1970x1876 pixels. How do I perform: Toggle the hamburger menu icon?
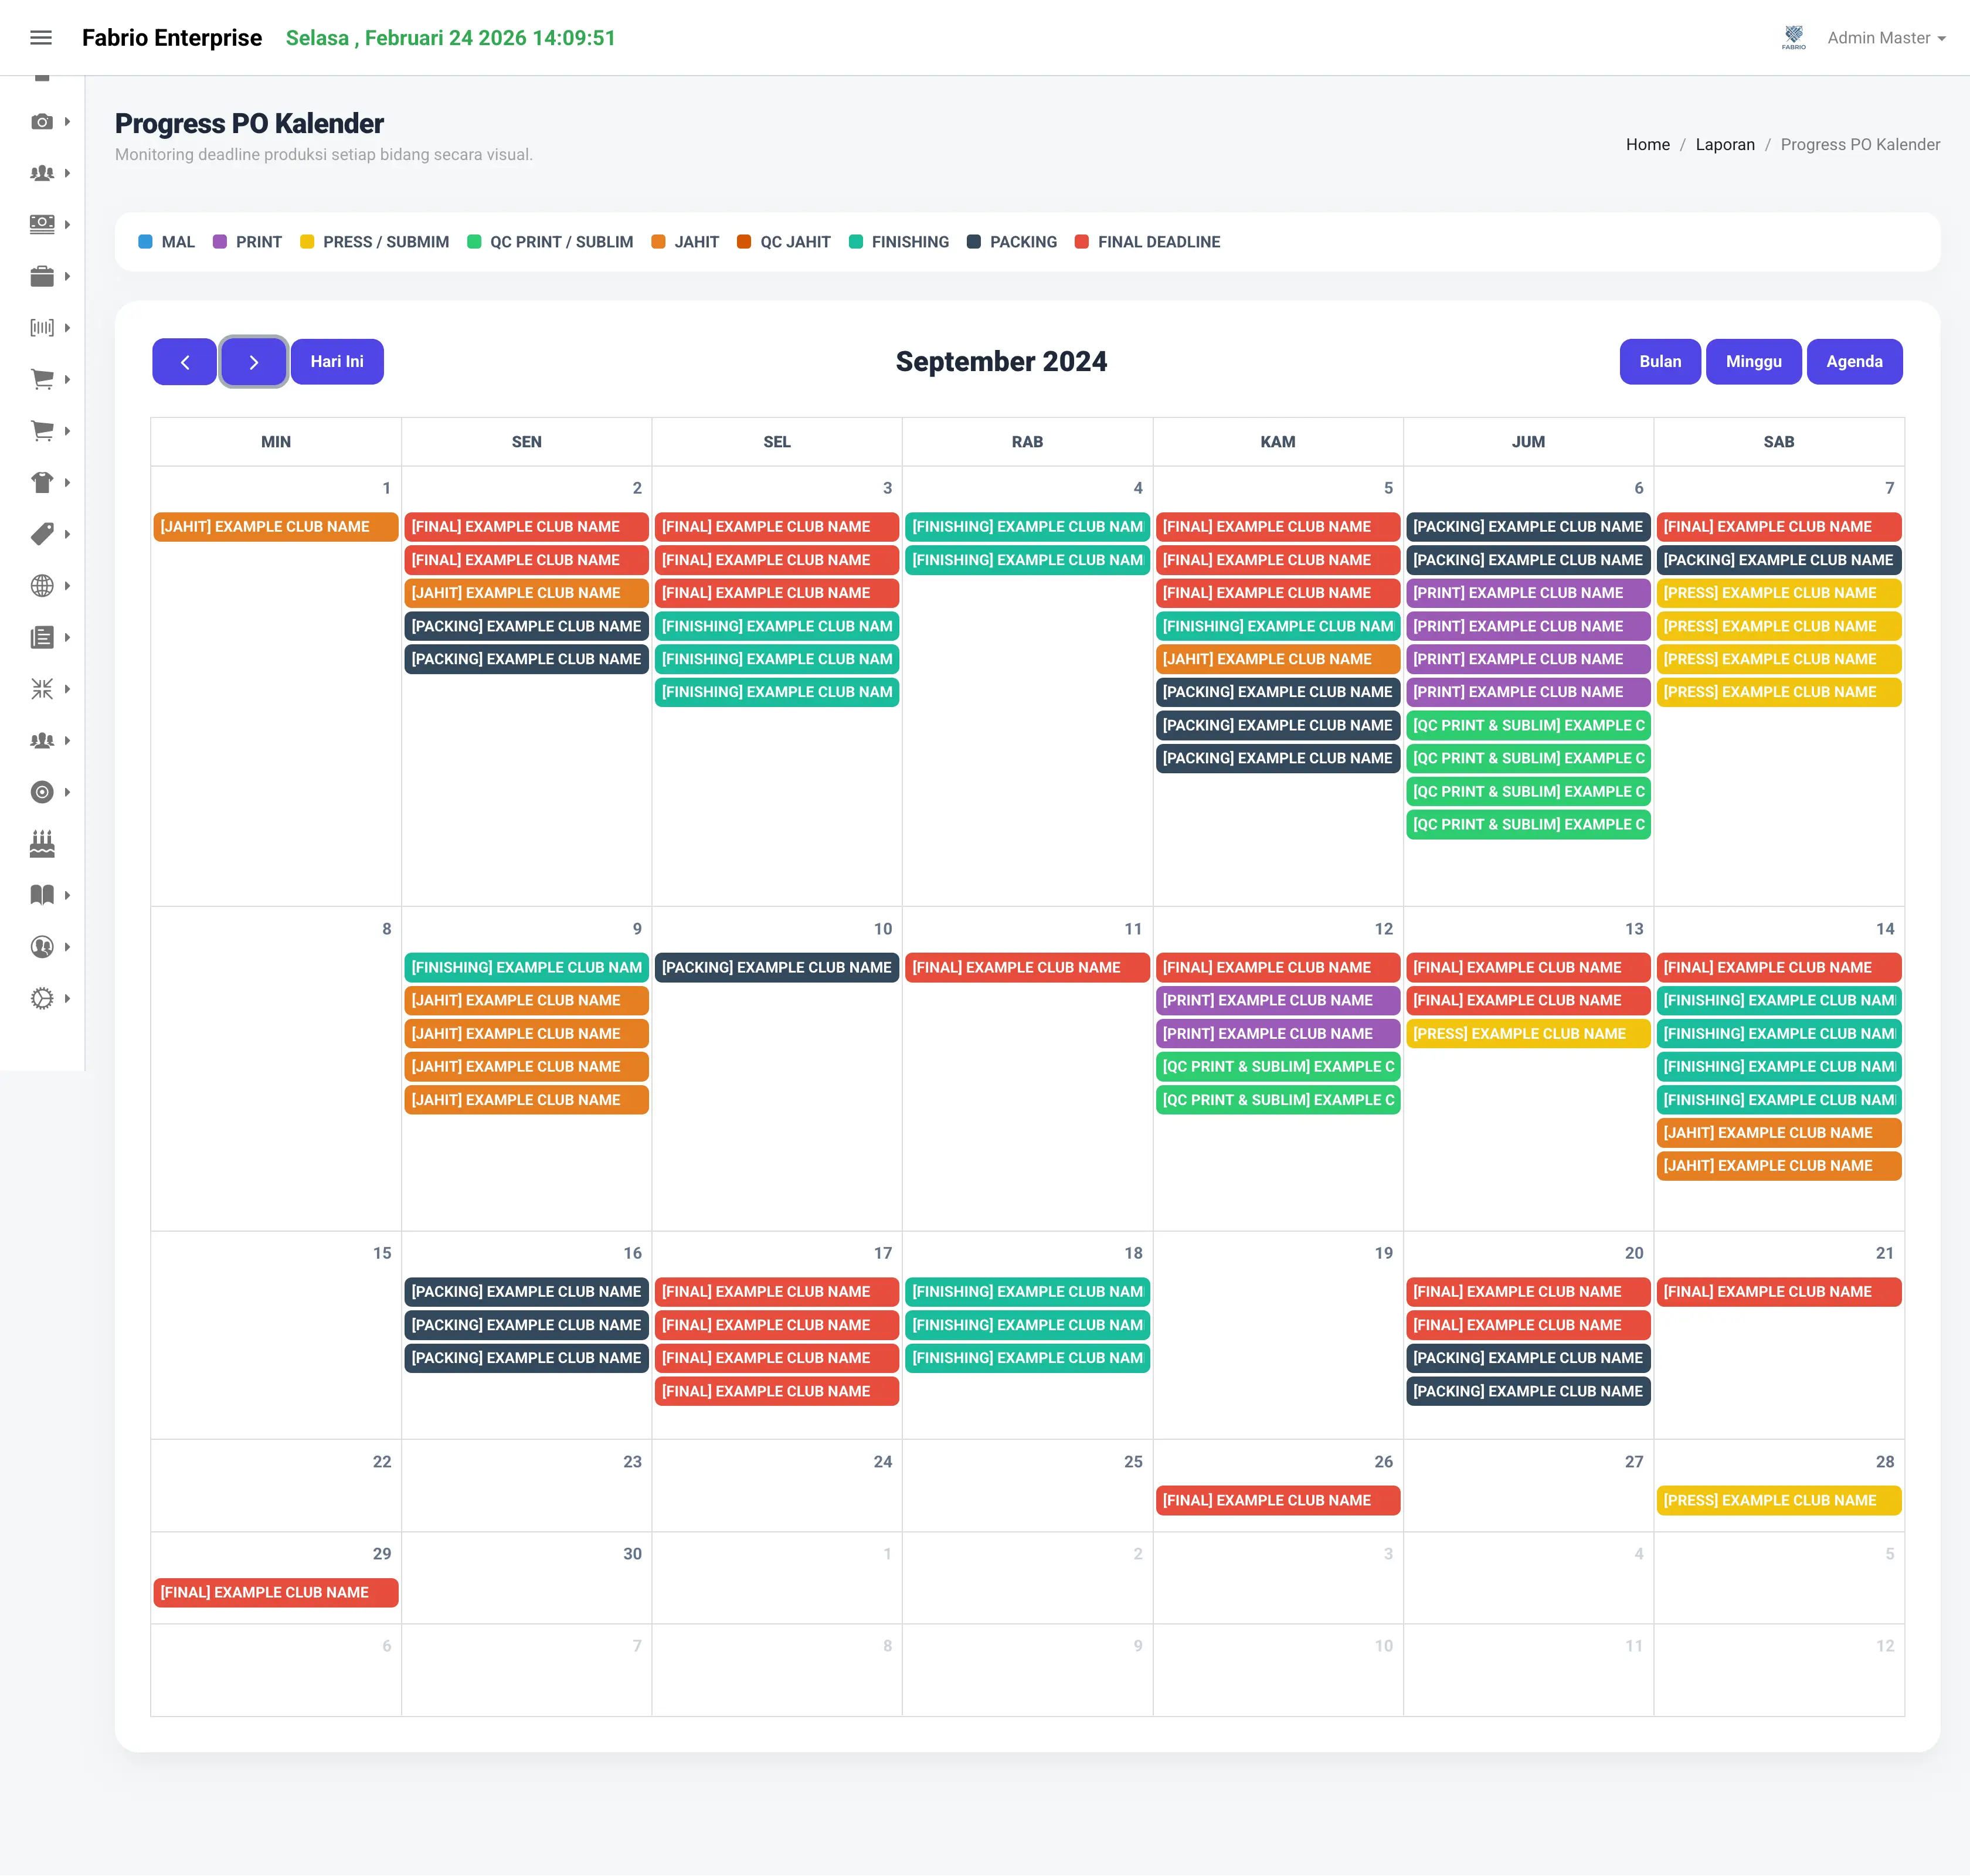click(41, 38)
